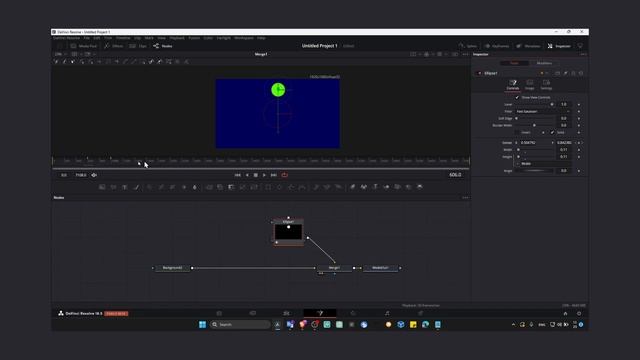Play the composition forward

point(264,175)
